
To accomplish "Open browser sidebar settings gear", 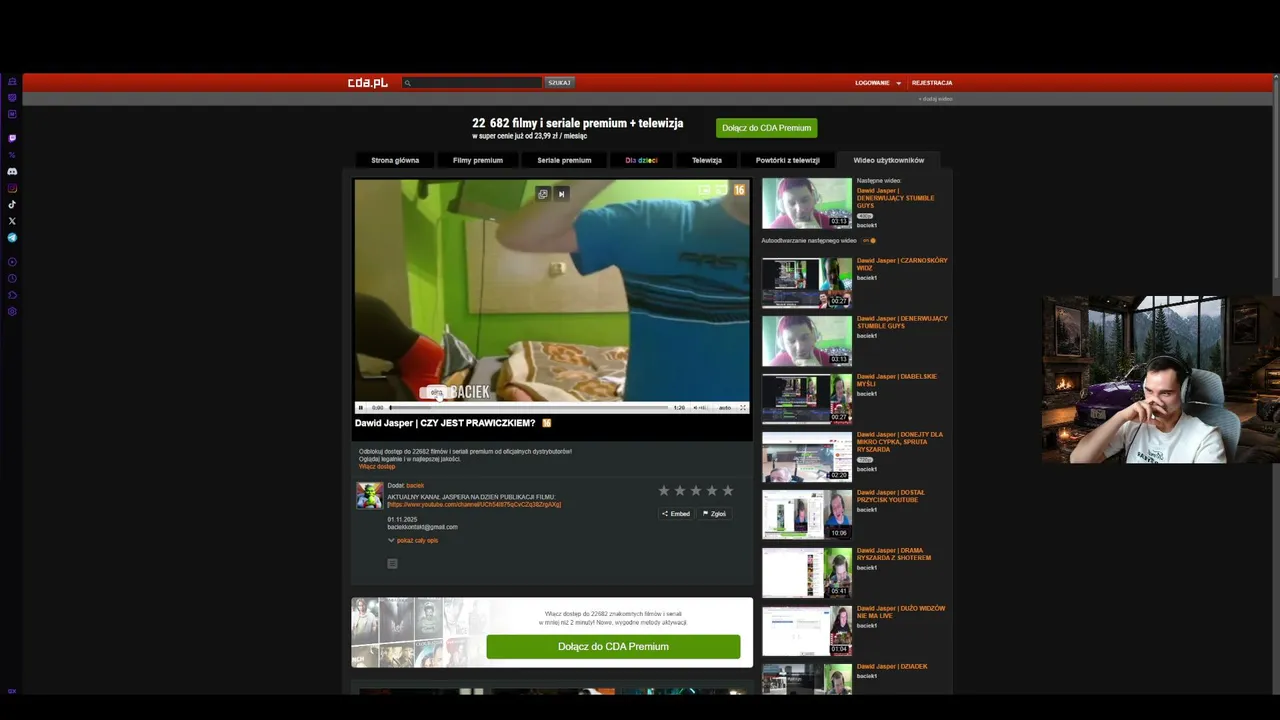I will [x=12, y=311].
